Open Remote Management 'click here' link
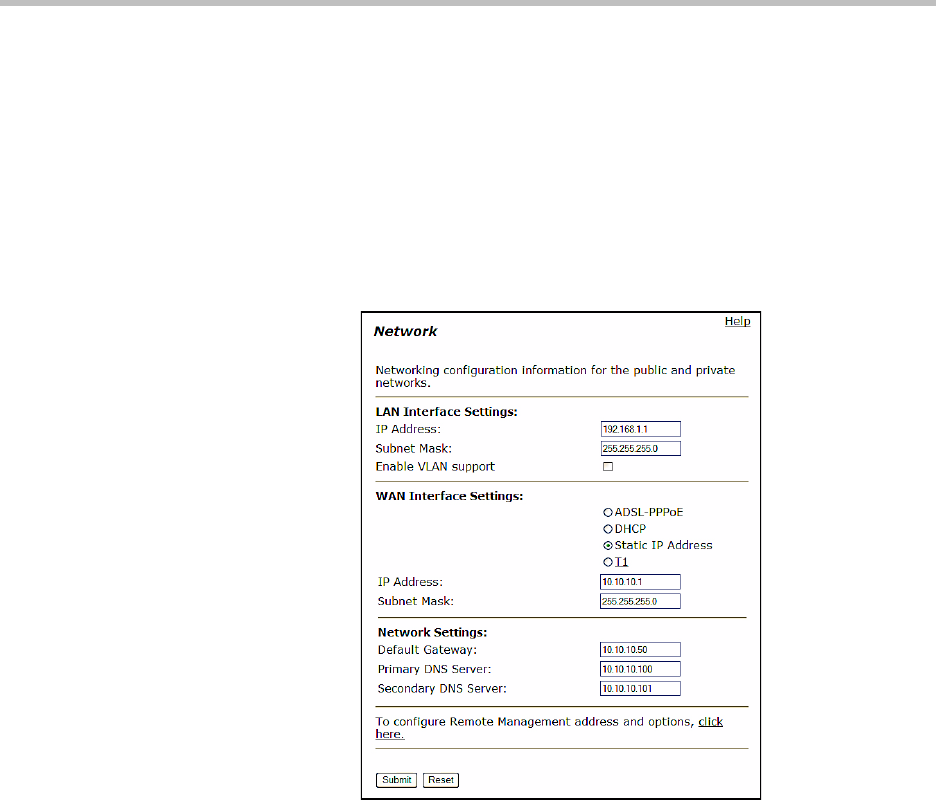Viewport: 936px width, 800px height. click(x=710, y=722)
